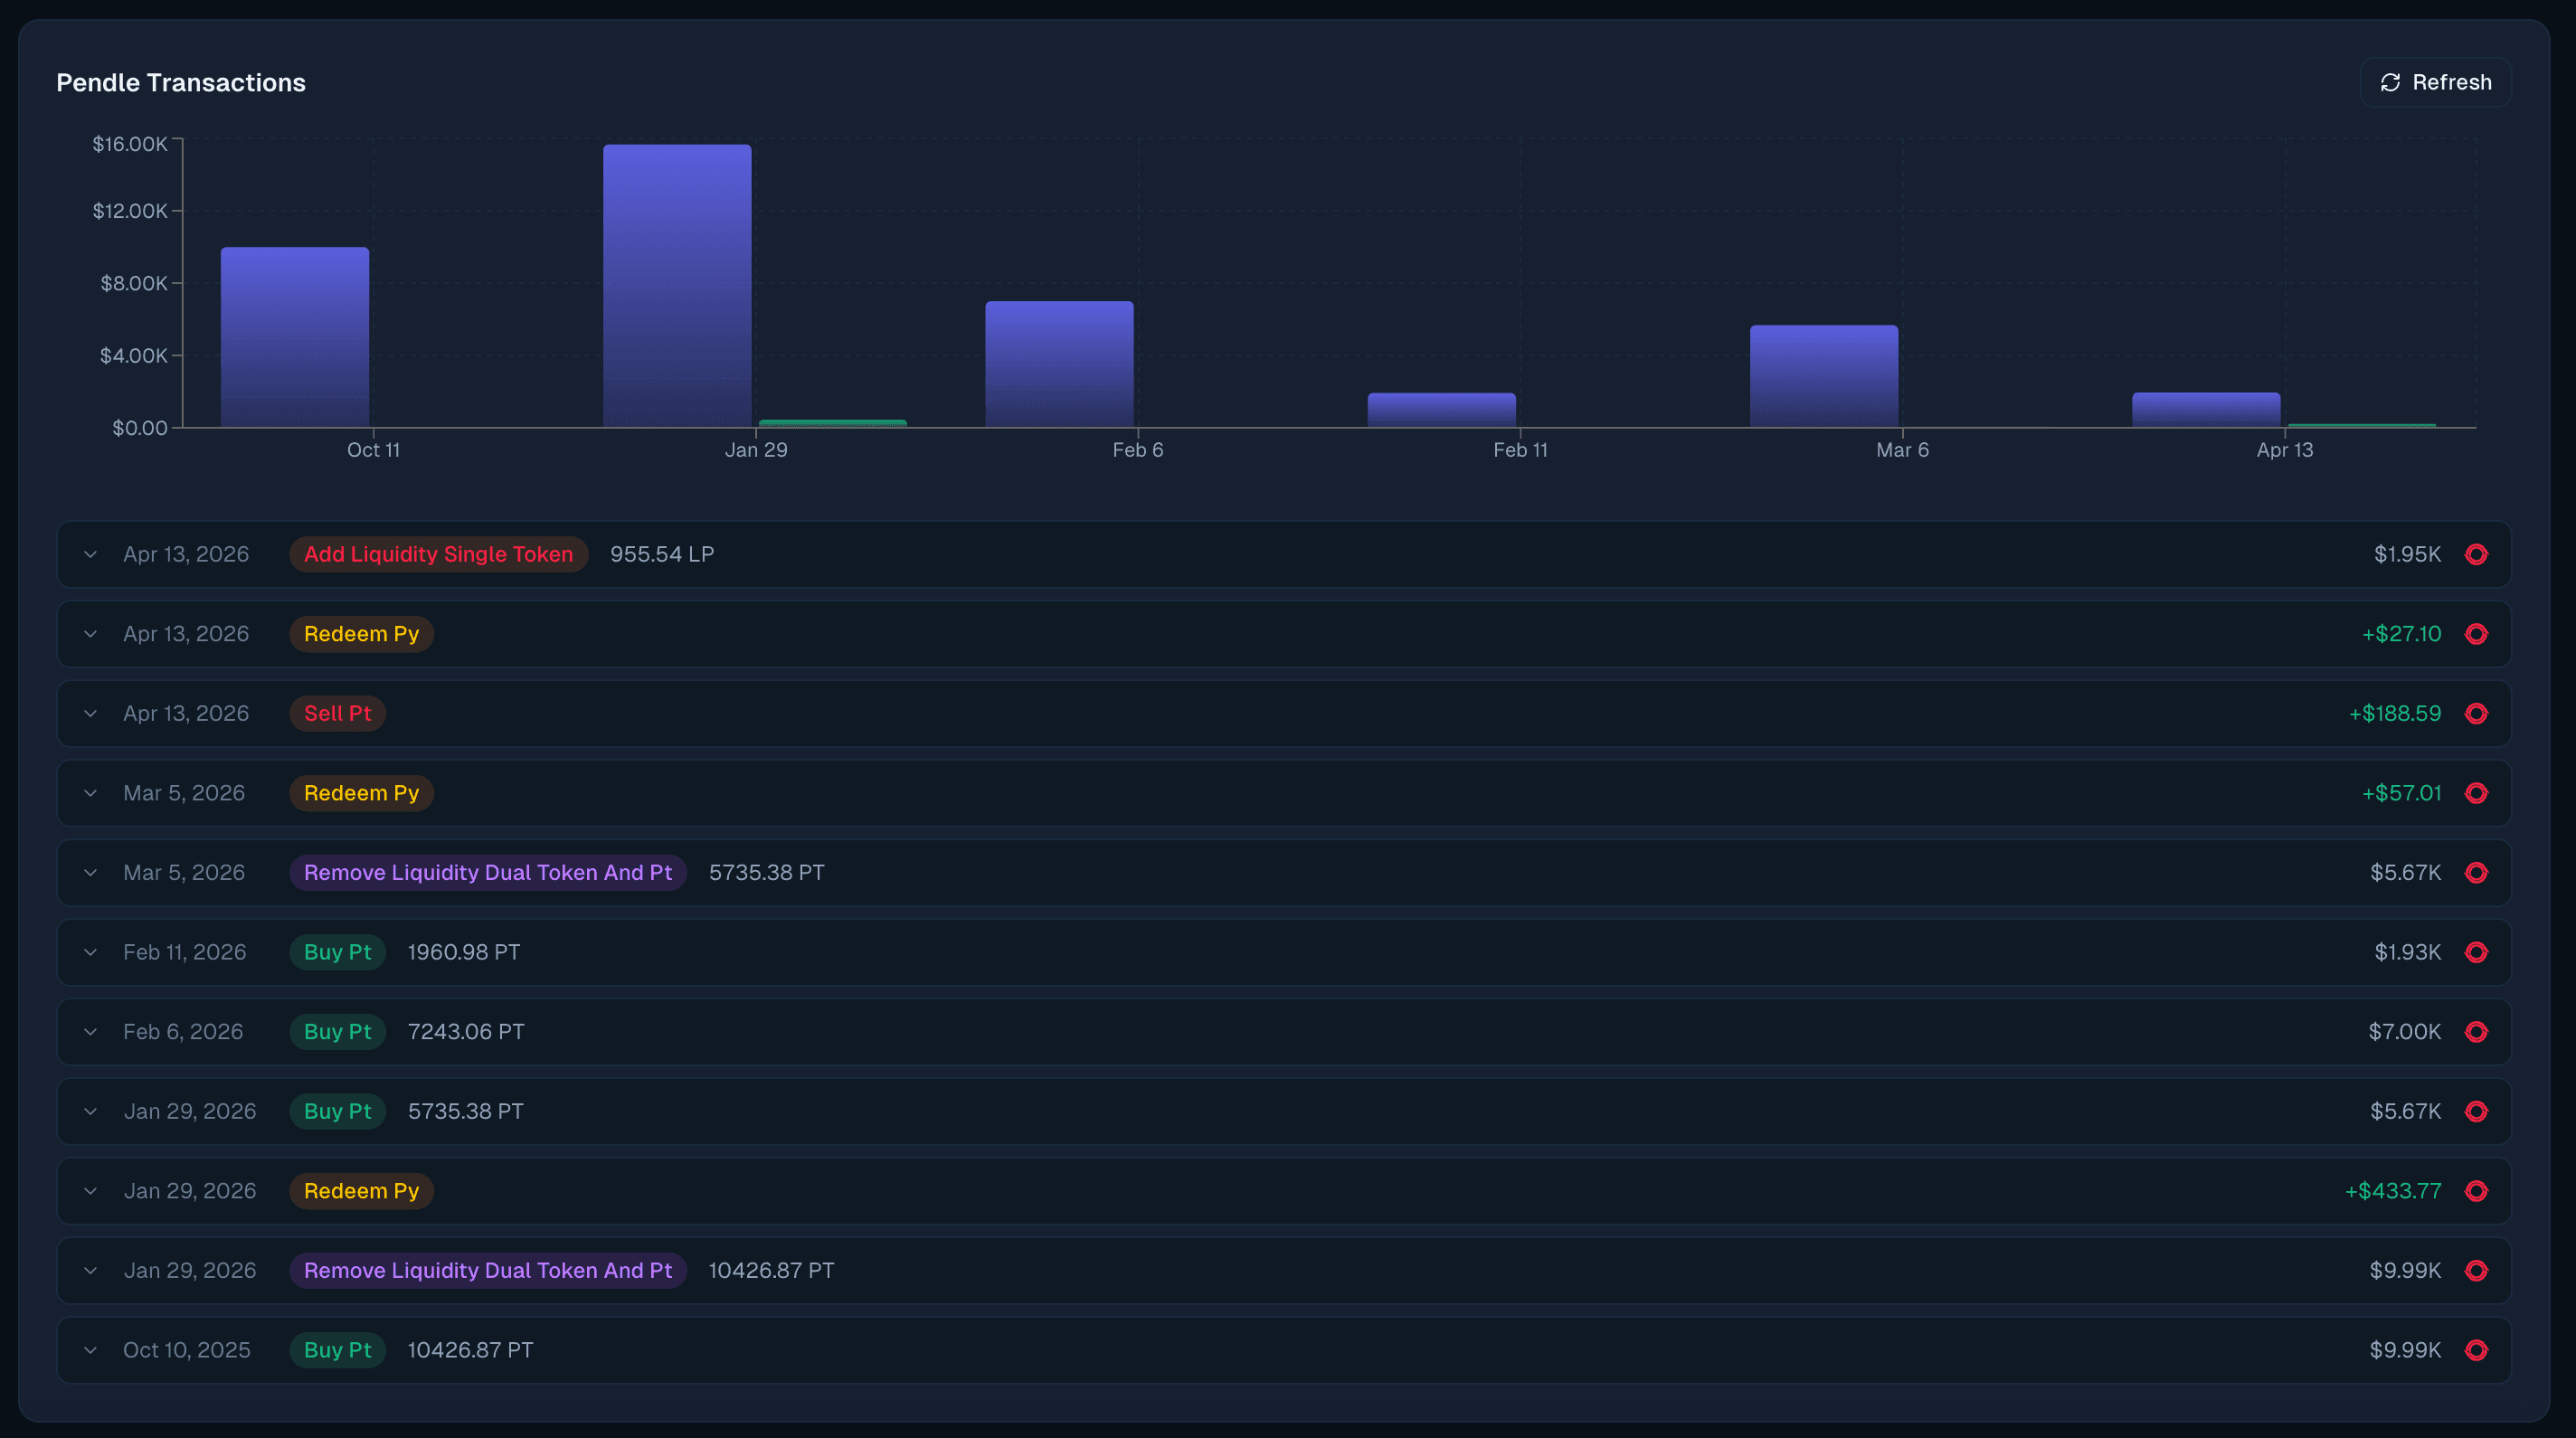
Task: Expand the Feb 6 Buy Pt row chevron
Action: coord(90,1032)
